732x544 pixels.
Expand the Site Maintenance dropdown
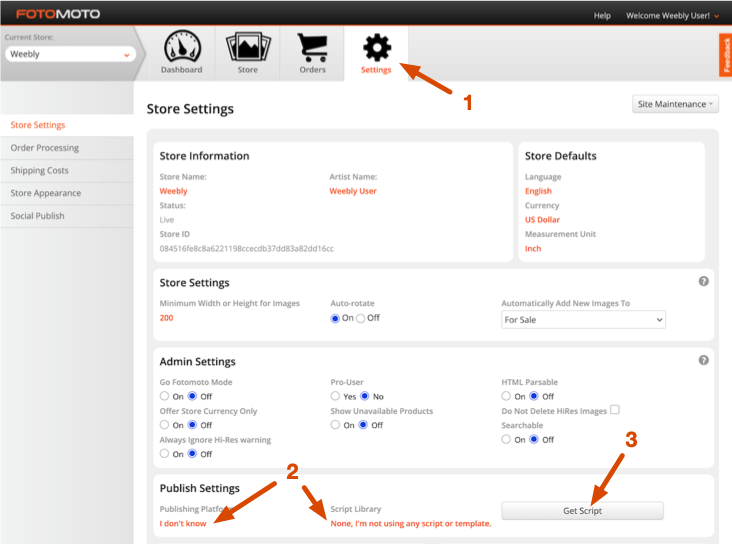coord(675,104)
